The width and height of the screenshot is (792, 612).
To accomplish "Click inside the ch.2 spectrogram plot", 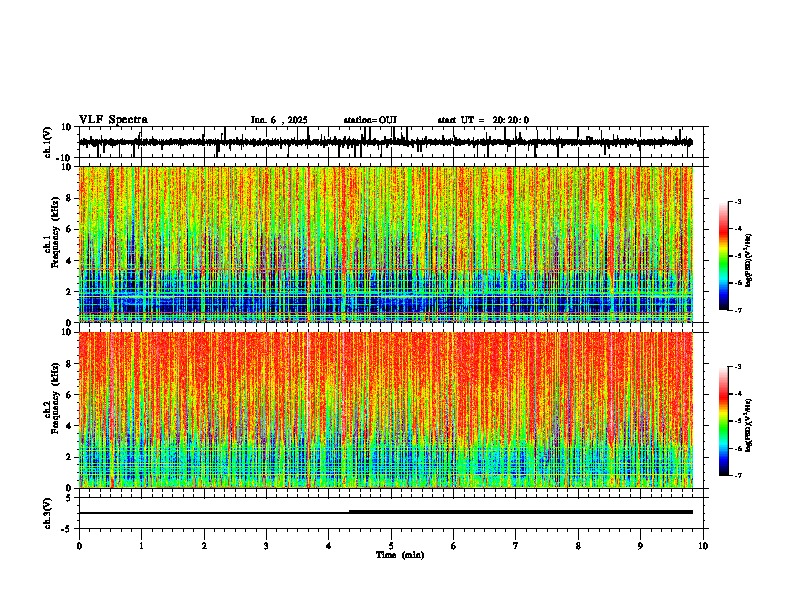I will [386, 410].
